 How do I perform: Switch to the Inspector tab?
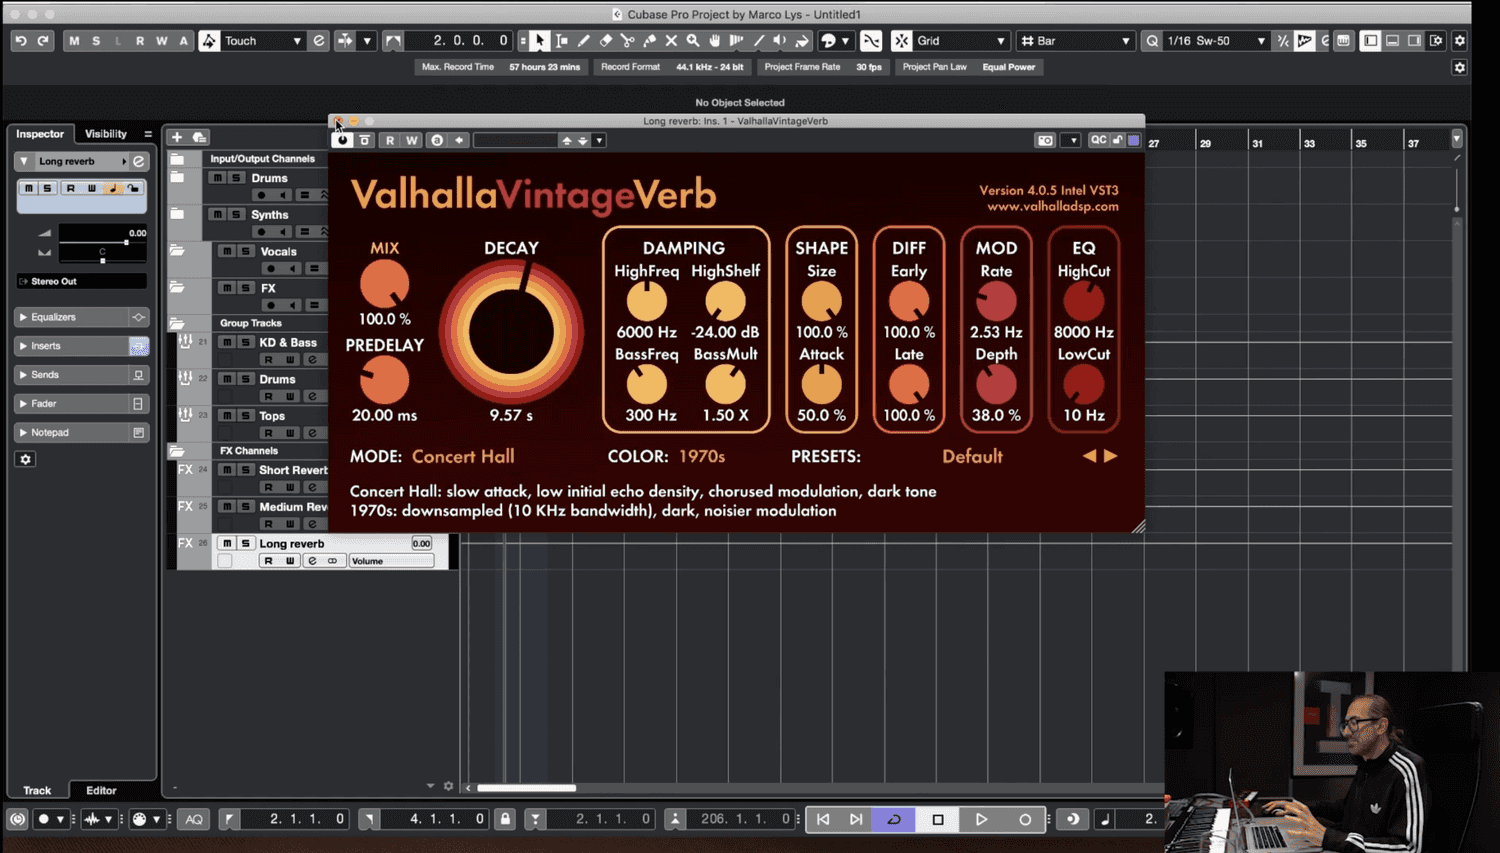click(40, 134)
